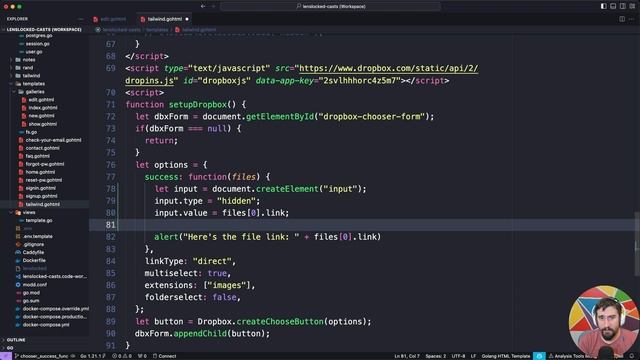Open go.mod file
The width and height of the screenshot is (640, 360).
[x=31, y=293]
